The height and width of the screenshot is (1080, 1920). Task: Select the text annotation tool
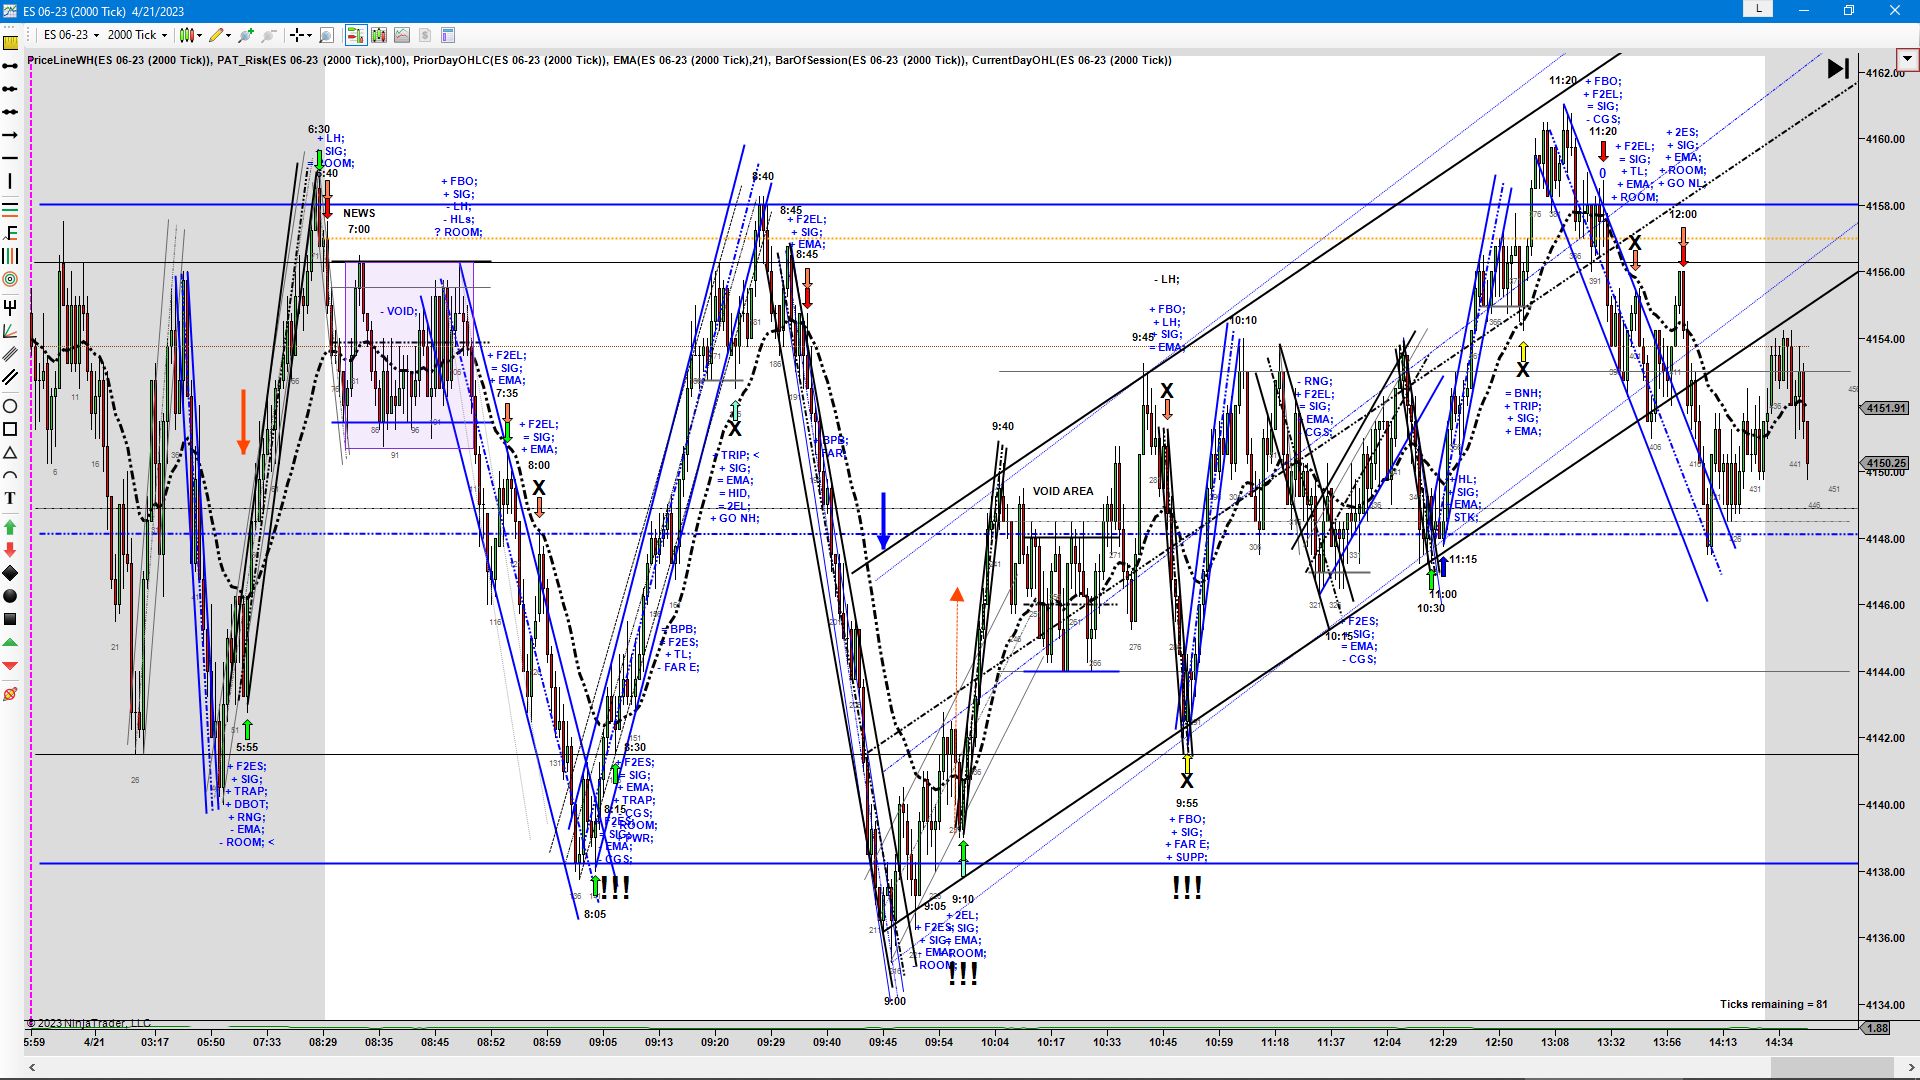(10, 498)
